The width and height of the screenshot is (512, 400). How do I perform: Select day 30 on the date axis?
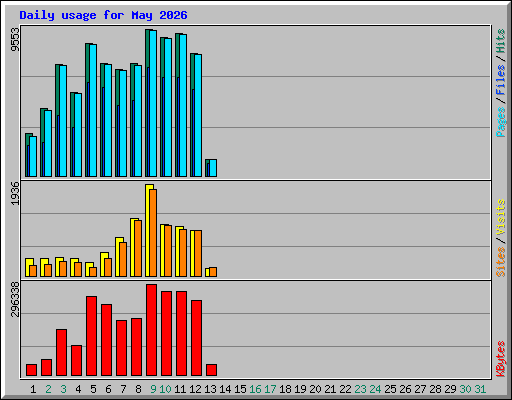click(465, 389)
